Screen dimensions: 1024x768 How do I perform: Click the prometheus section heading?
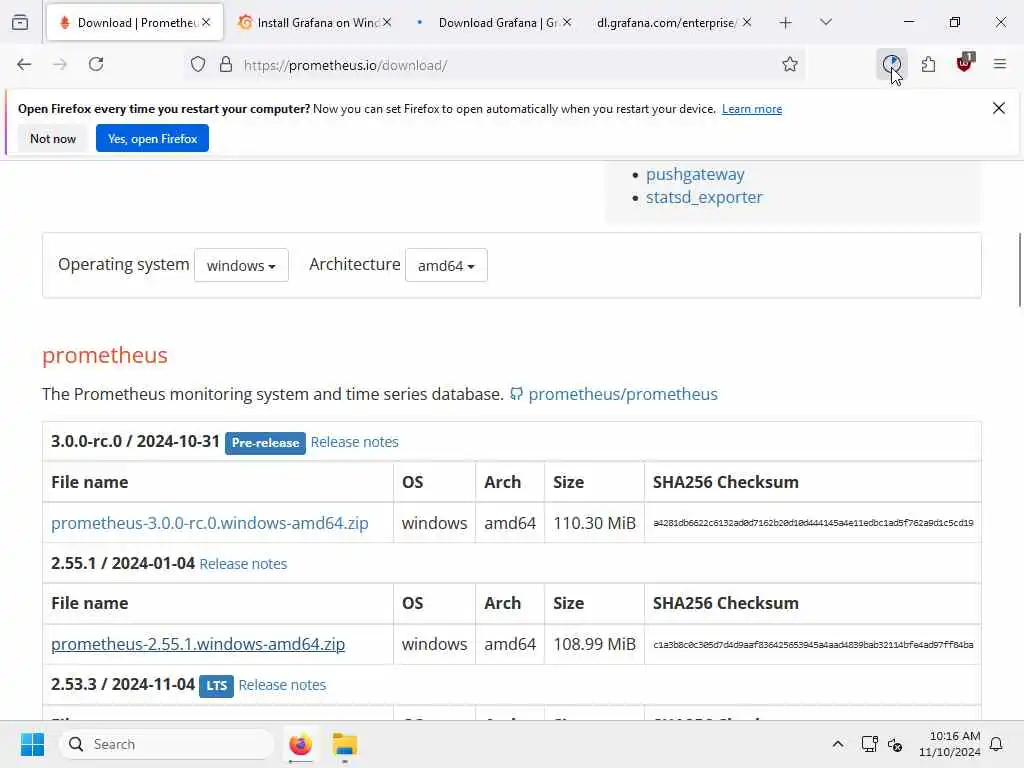[x=104, y=355]
